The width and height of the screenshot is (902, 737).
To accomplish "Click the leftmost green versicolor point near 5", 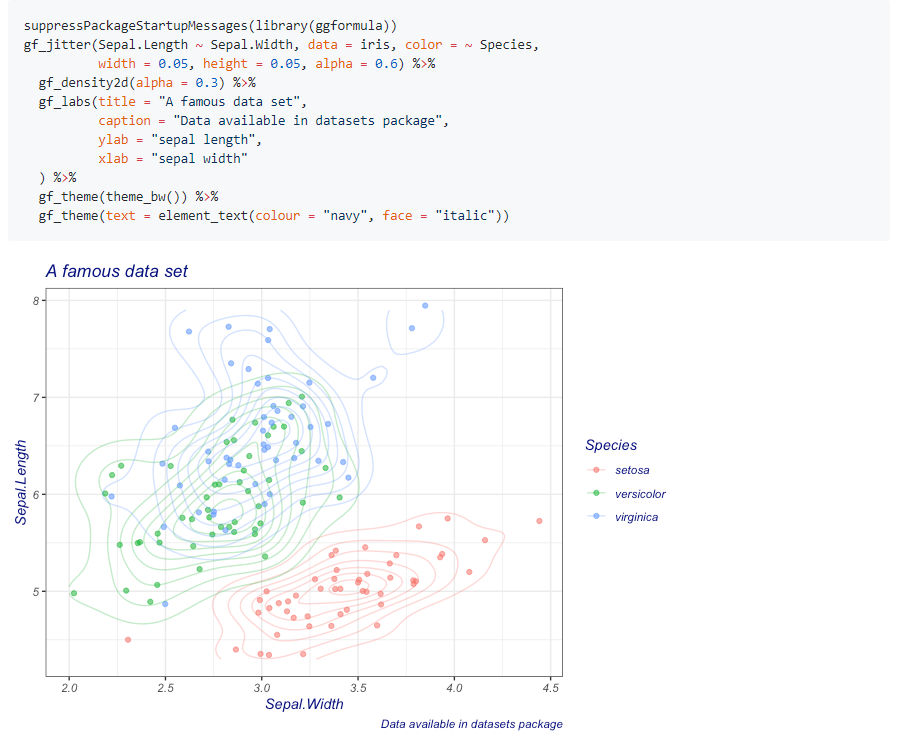I will (74, 593).
